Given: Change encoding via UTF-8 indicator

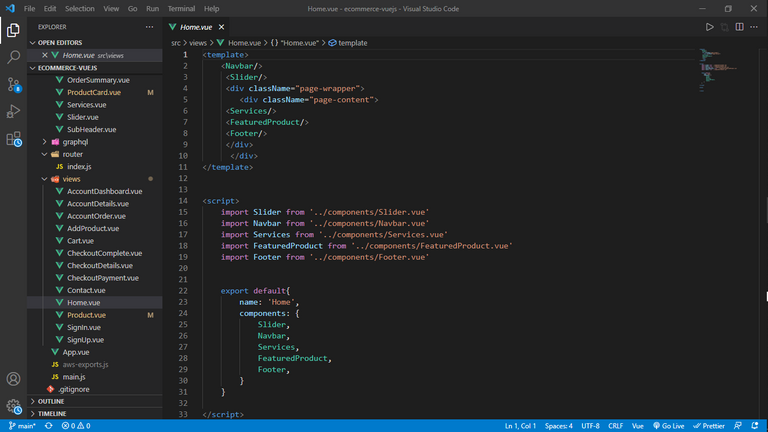Looking at the screenshot, I should [x=590, y=426].
